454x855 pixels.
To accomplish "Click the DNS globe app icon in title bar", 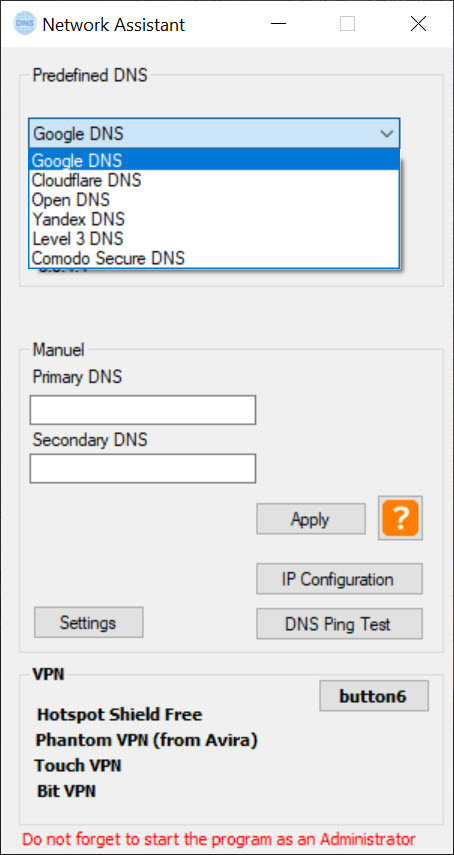I will [x=25, y=24].
